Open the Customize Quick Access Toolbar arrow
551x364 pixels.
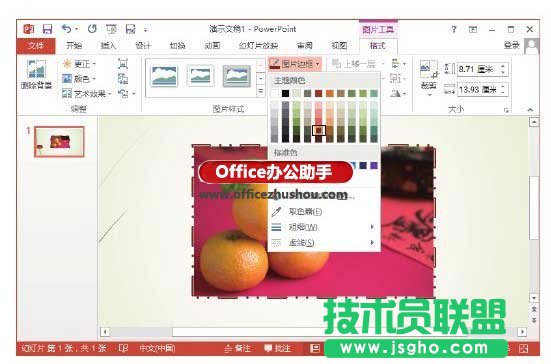click(145, 30)
